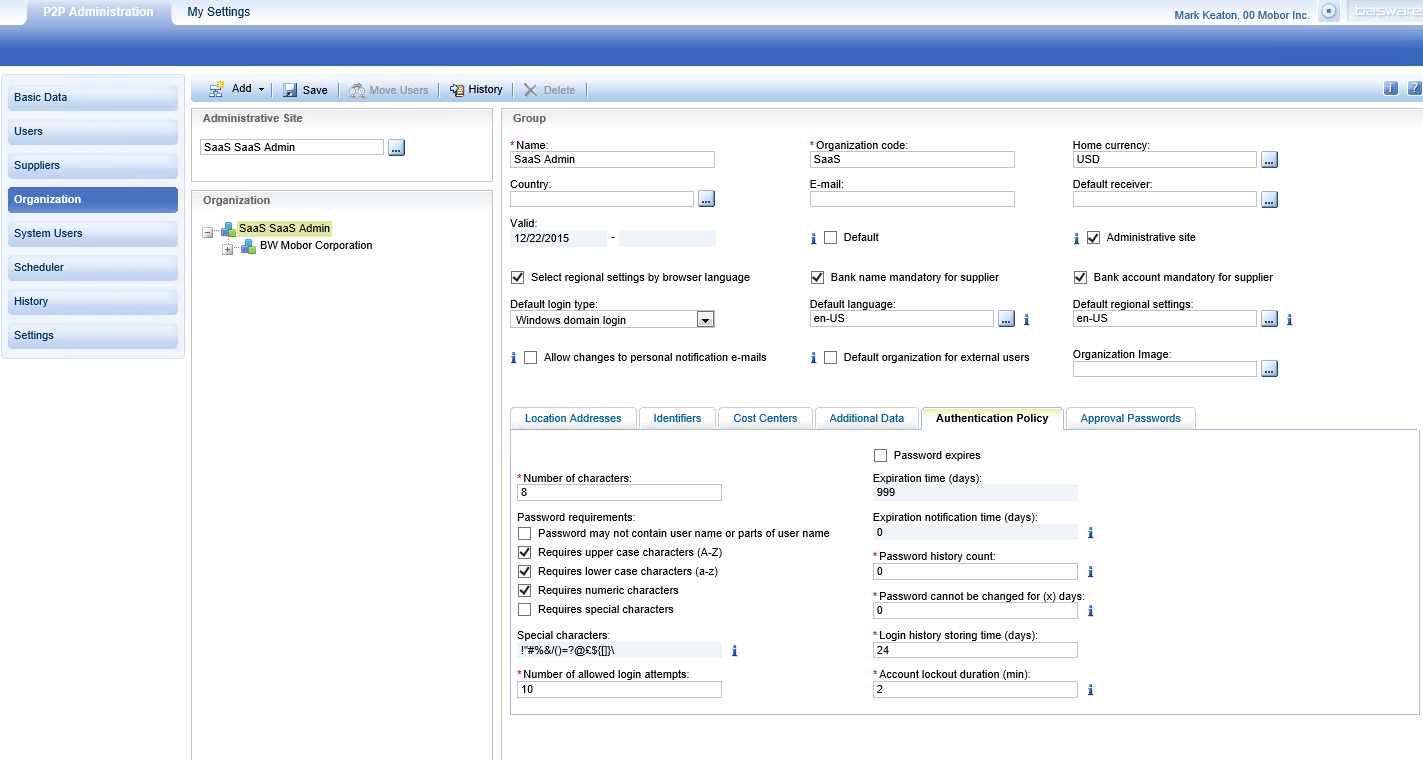Image resolution: width=1423 pixels, height=760 pixels.
Task: Open the Default login type dropdown
Action: [x=705, y=319]
